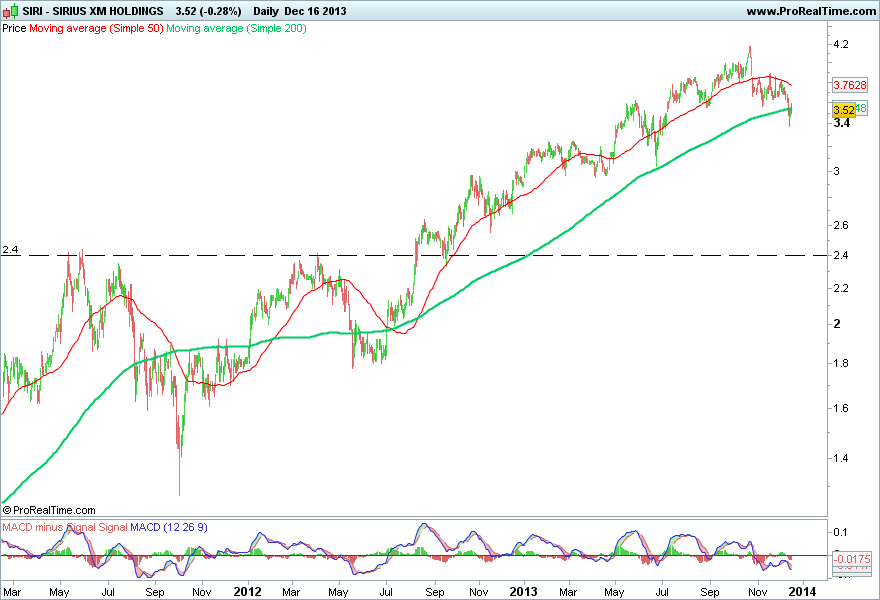Click the Nov label just before 2013
880x600 pixels.
(479, 592)
